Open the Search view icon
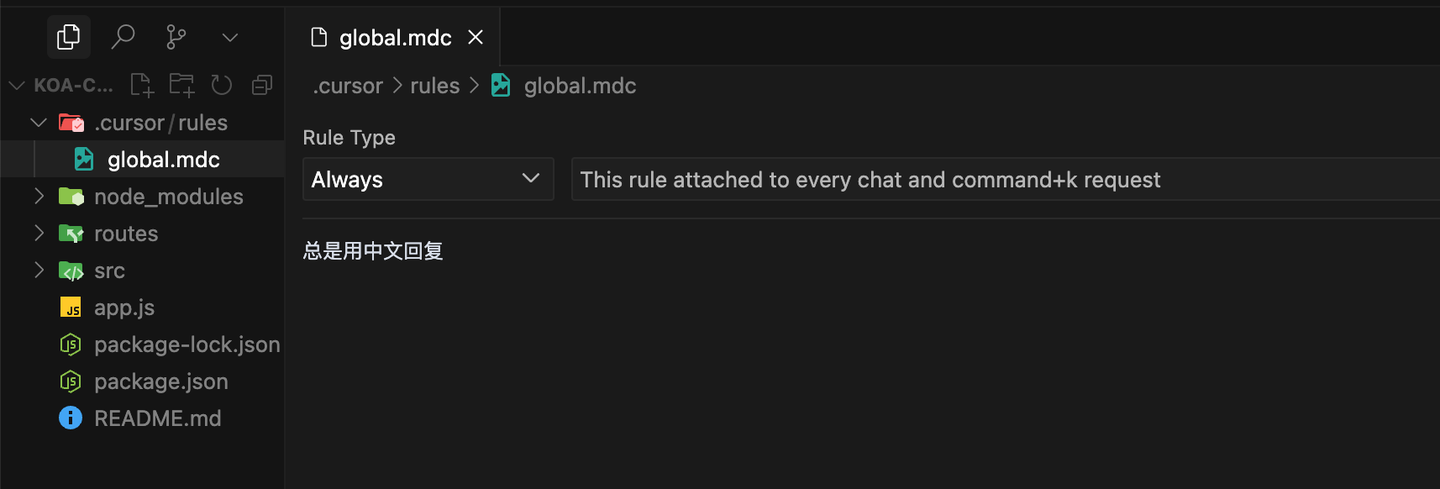 point(123,38)
